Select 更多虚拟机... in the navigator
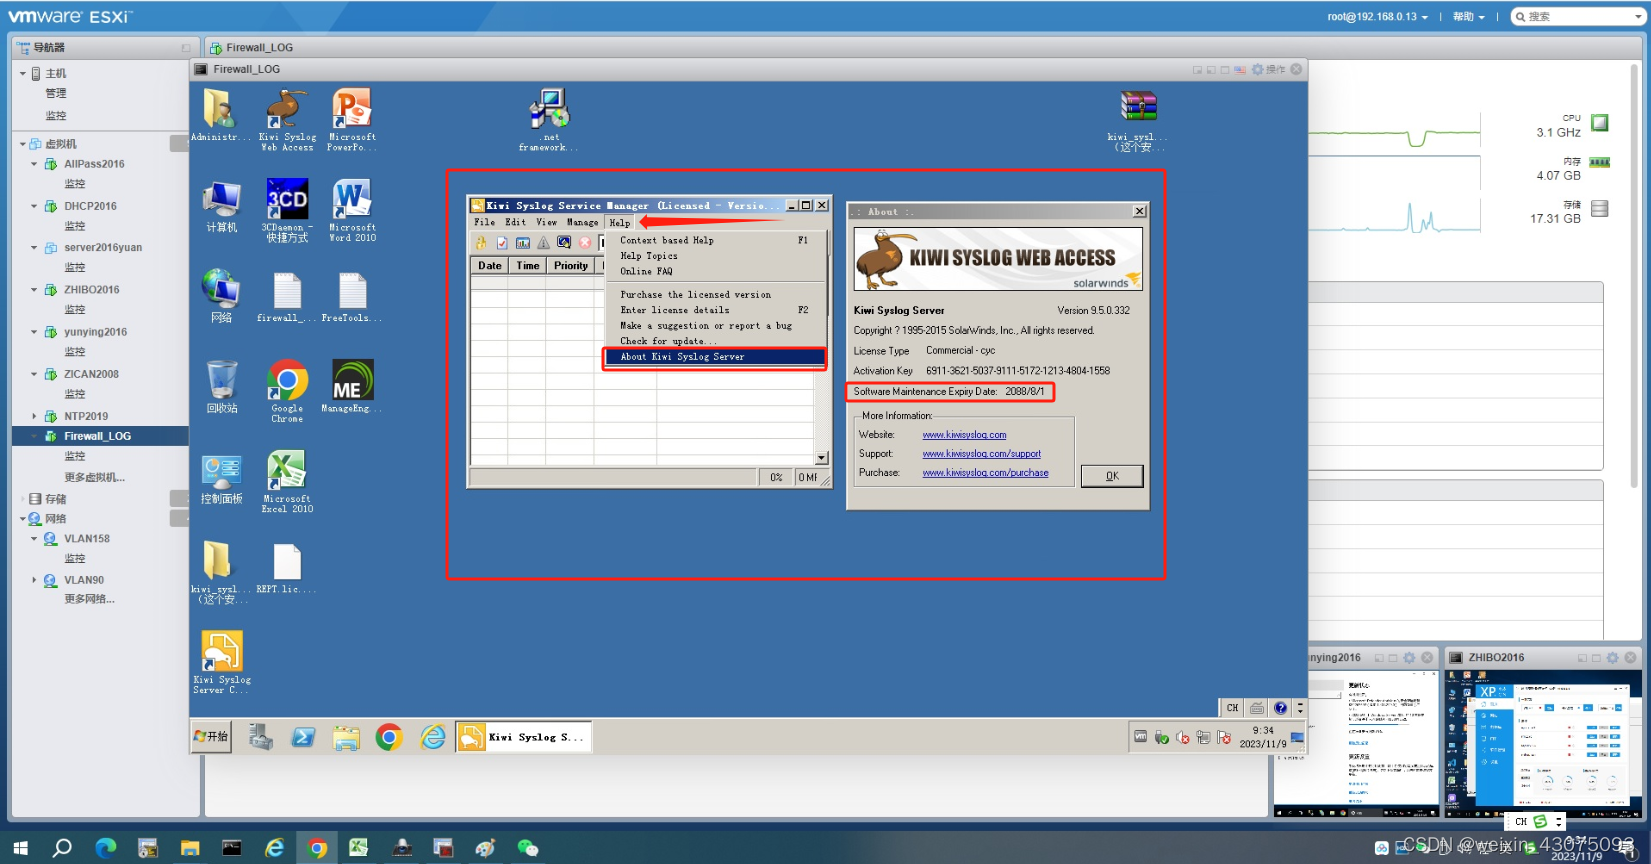1651x864 pixels. pyautogui.click(x=95, y=477)
